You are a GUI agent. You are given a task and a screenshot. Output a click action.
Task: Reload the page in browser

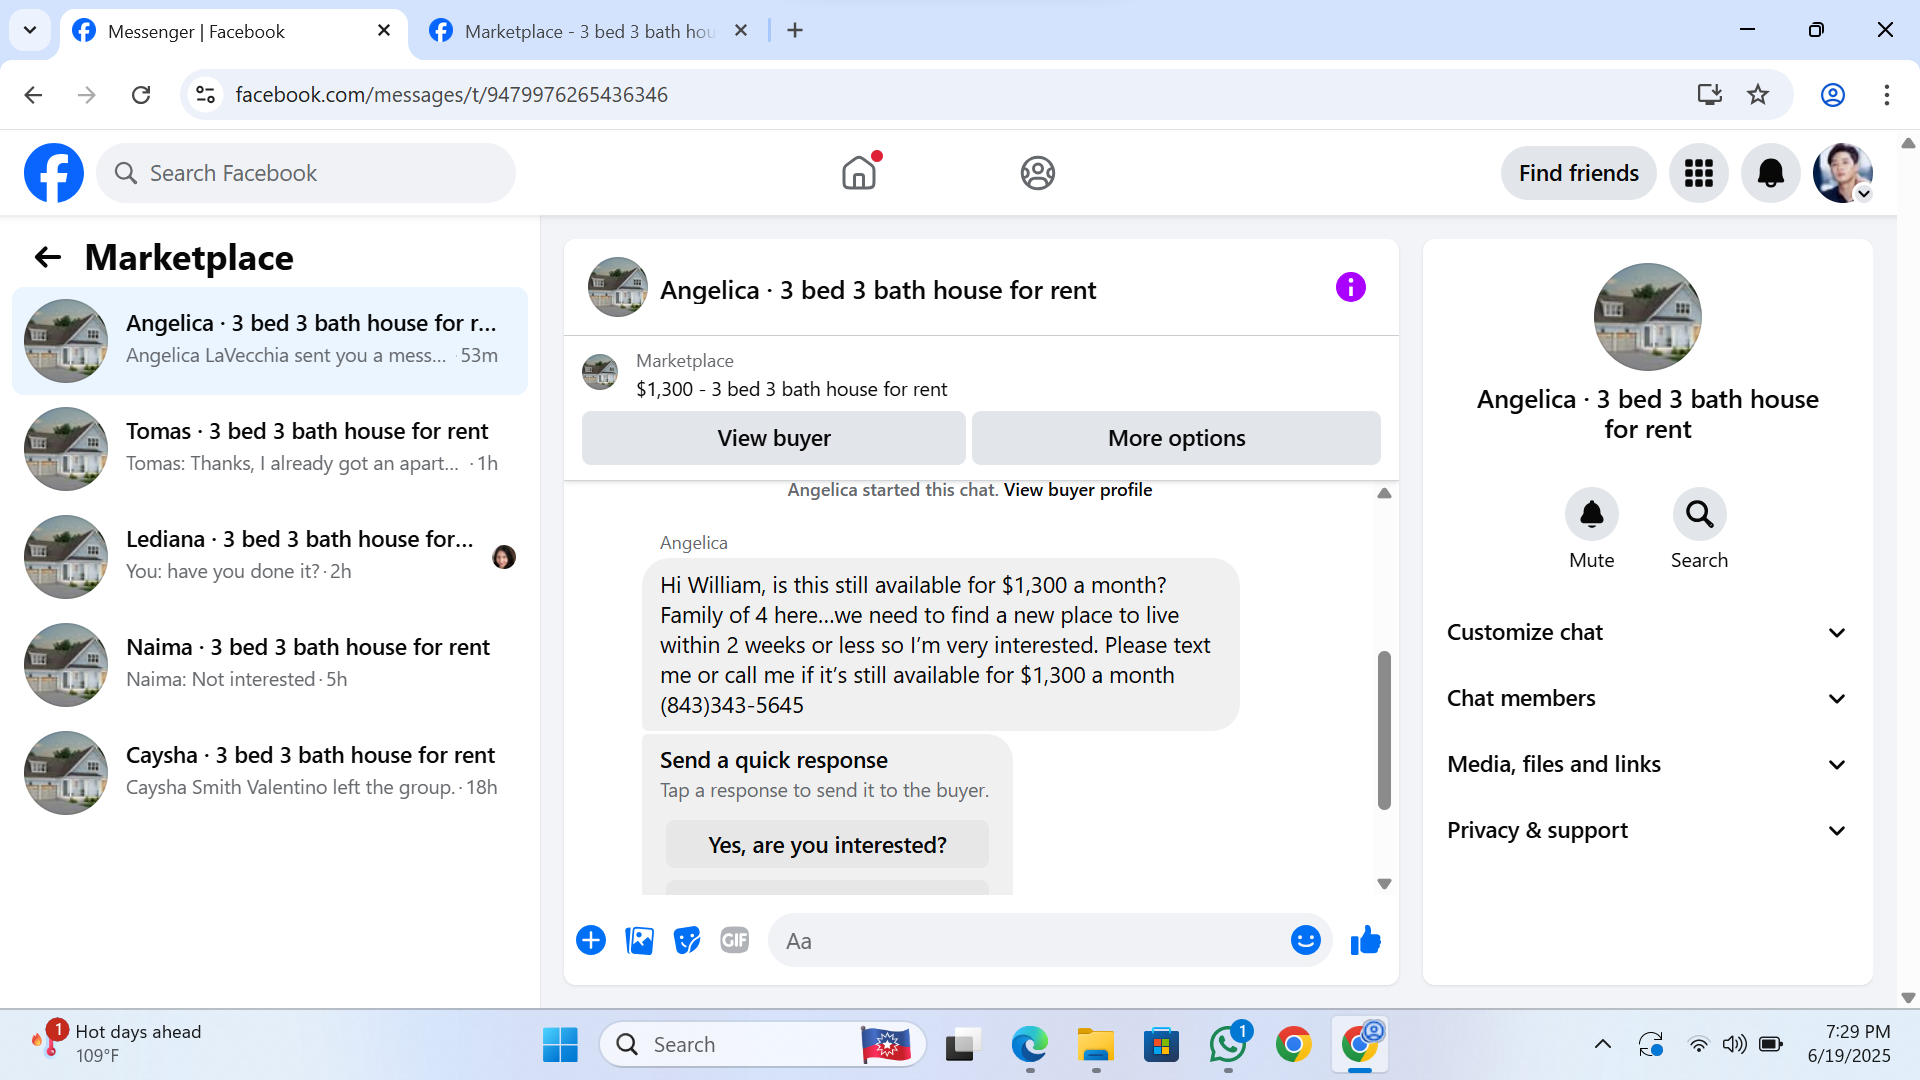(141, 95)
